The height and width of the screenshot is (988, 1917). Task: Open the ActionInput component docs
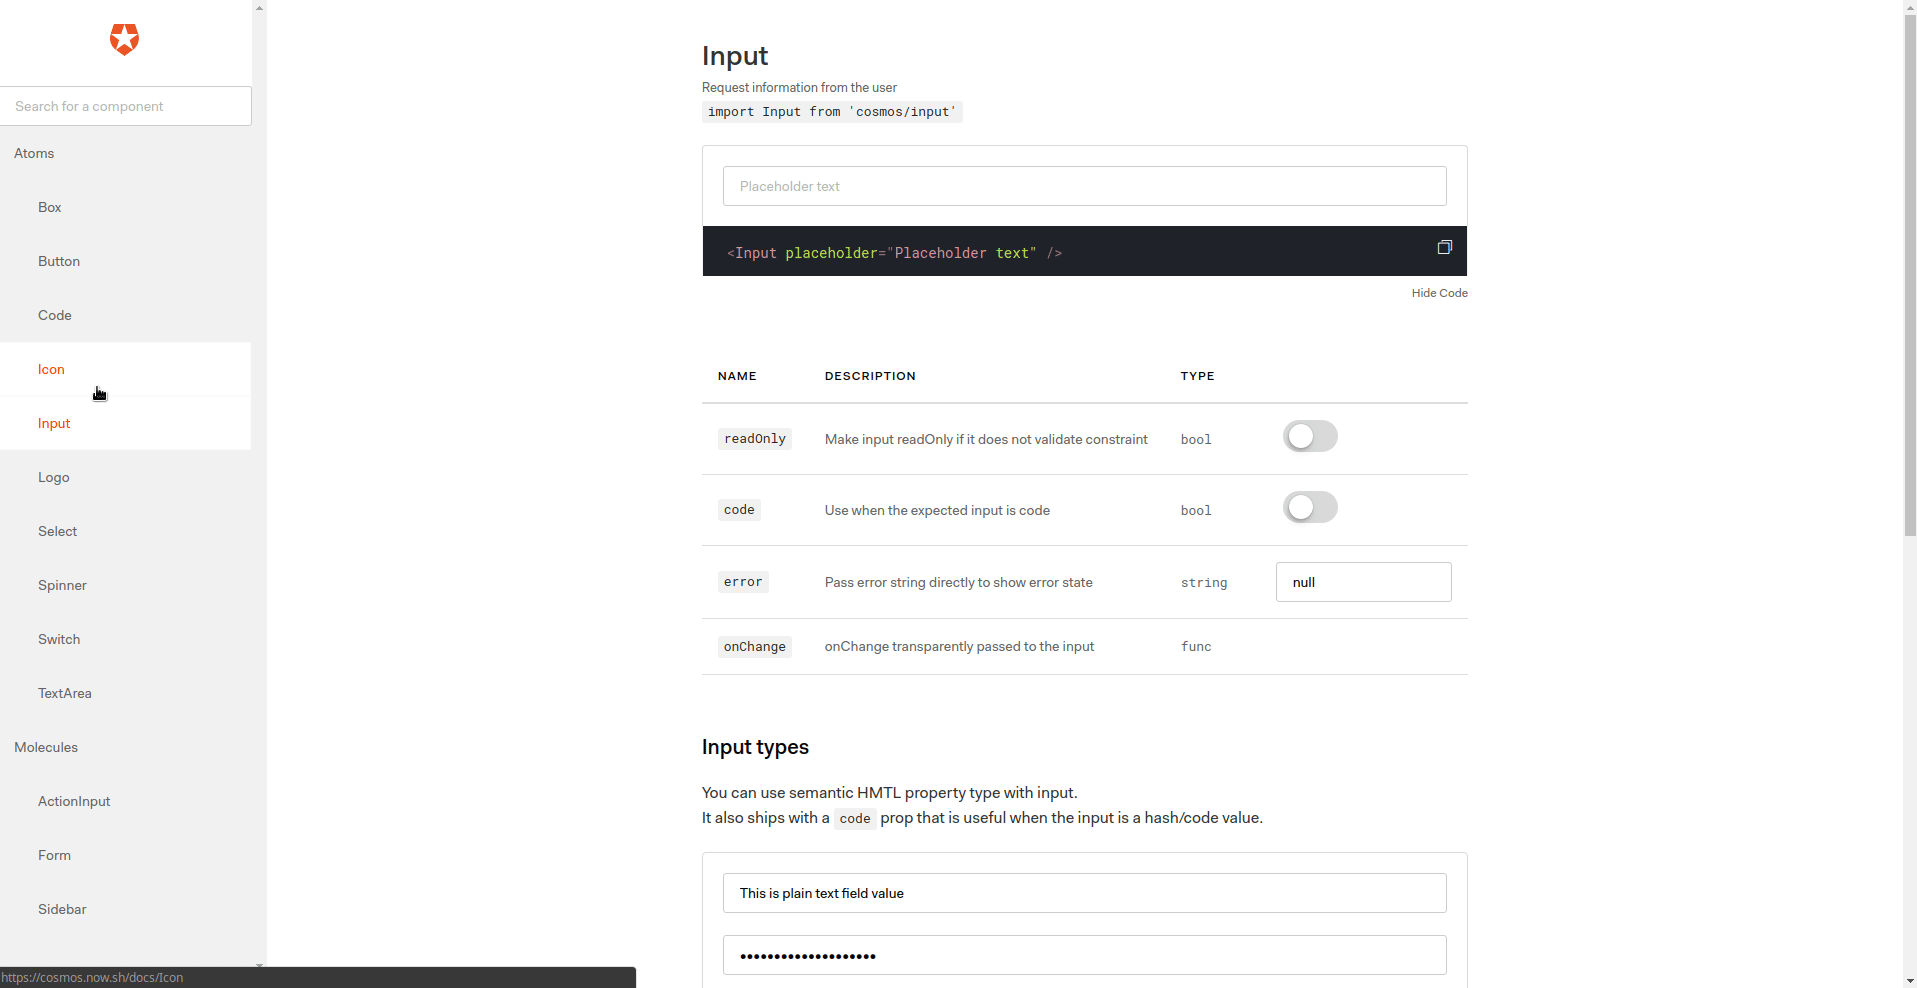click(x=74, y=801)
